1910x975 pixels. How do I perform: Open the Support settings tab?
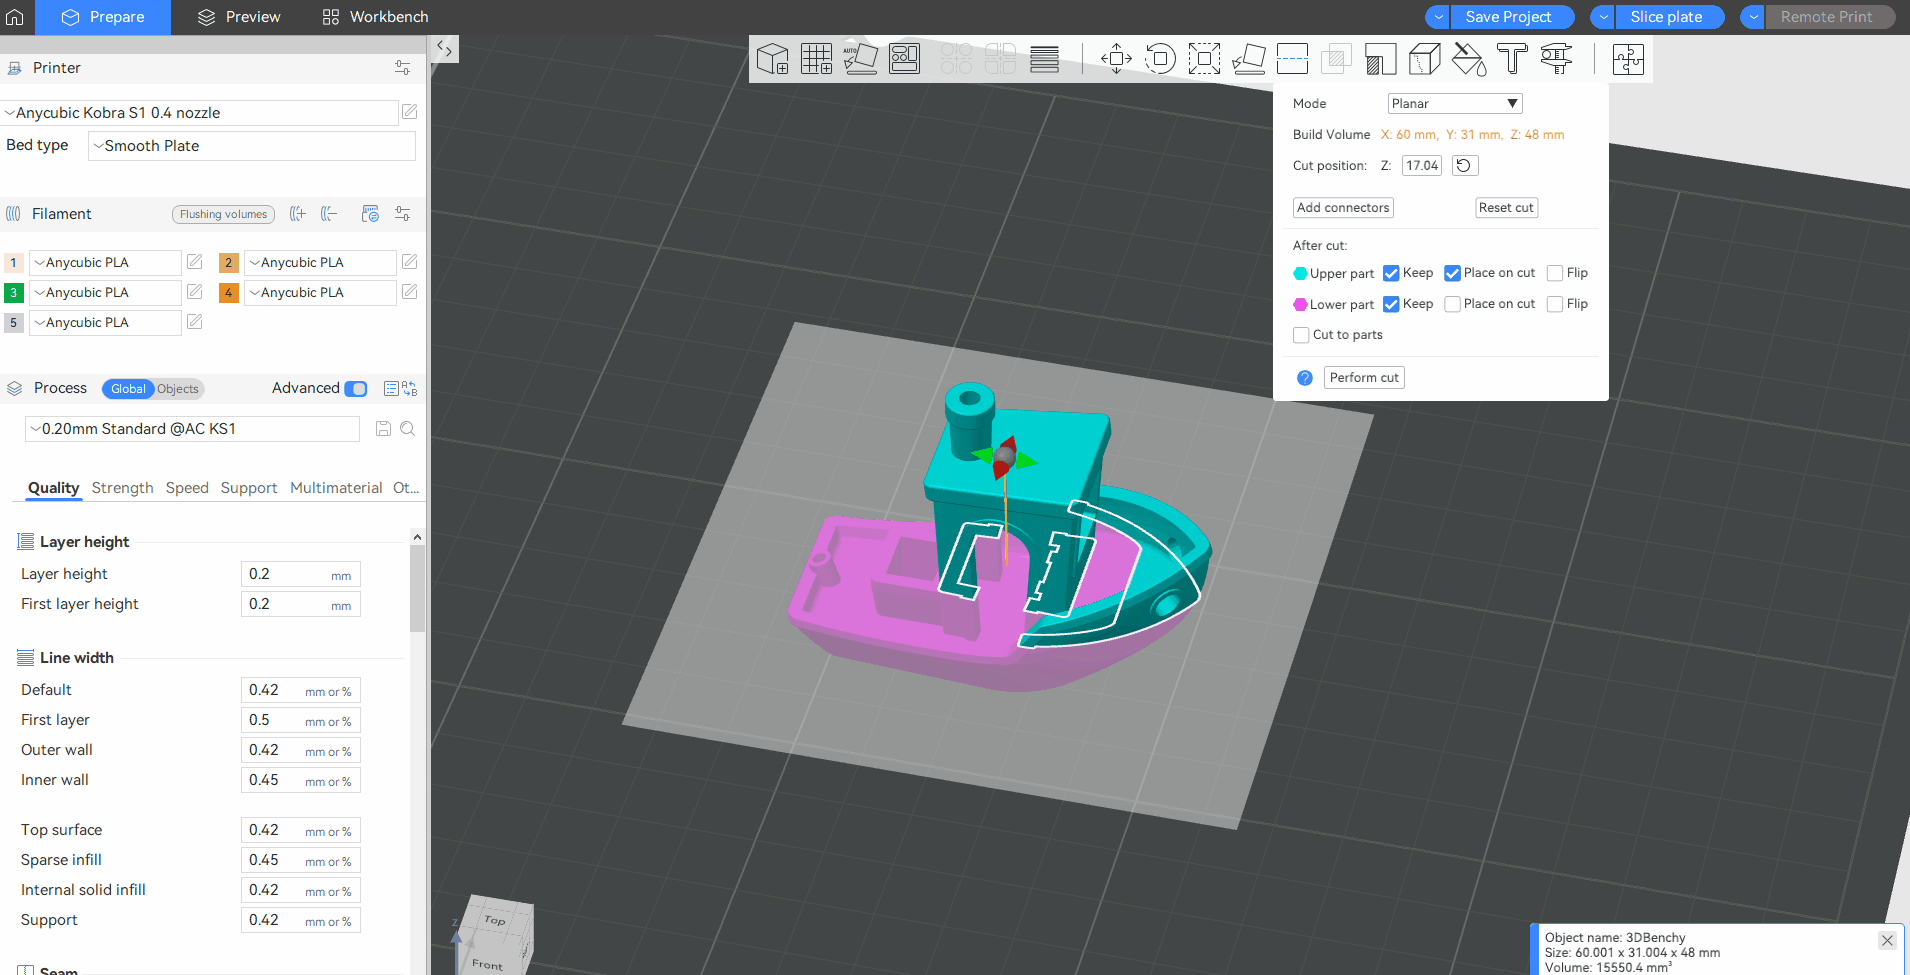tap(249, 488)
